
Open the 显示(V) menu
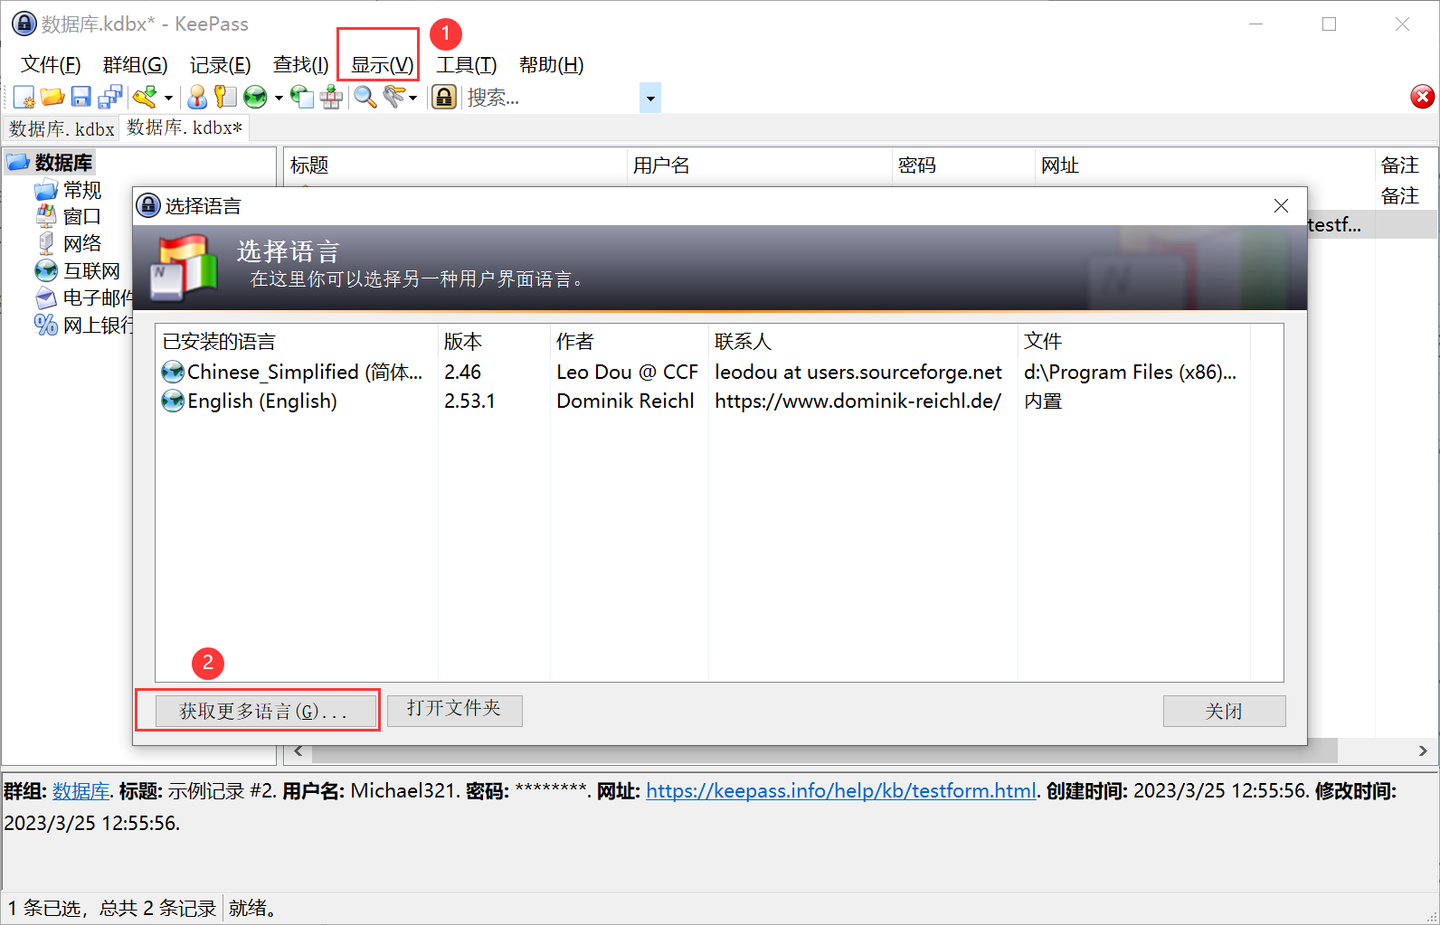pyautogui.click(x=381, y=65)
